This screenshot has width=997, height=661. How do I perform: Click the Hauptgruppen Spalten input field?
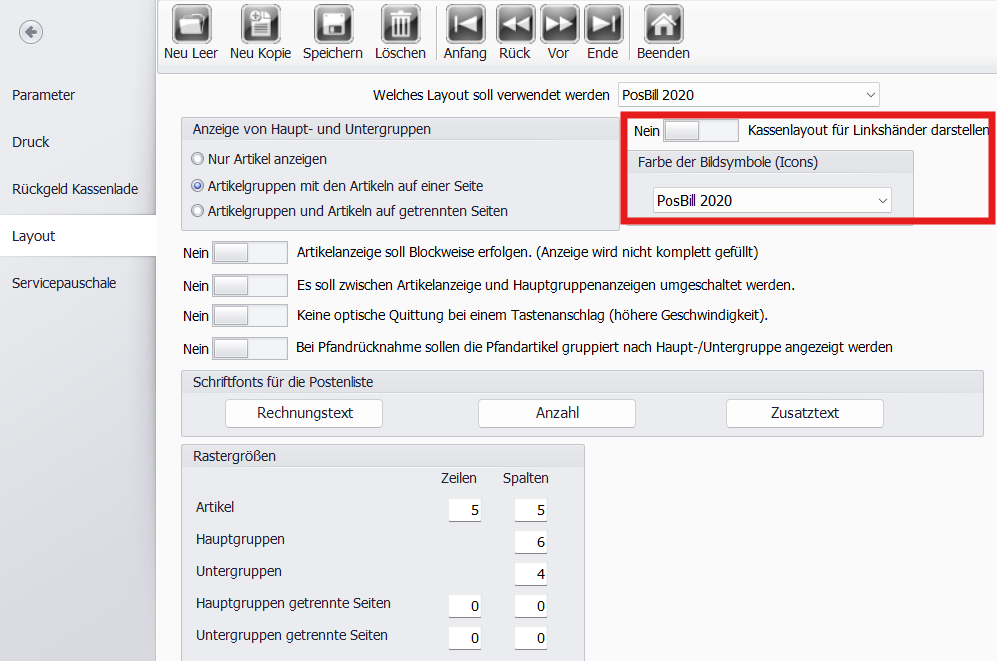pyautogui.click(x=530, y=542)
